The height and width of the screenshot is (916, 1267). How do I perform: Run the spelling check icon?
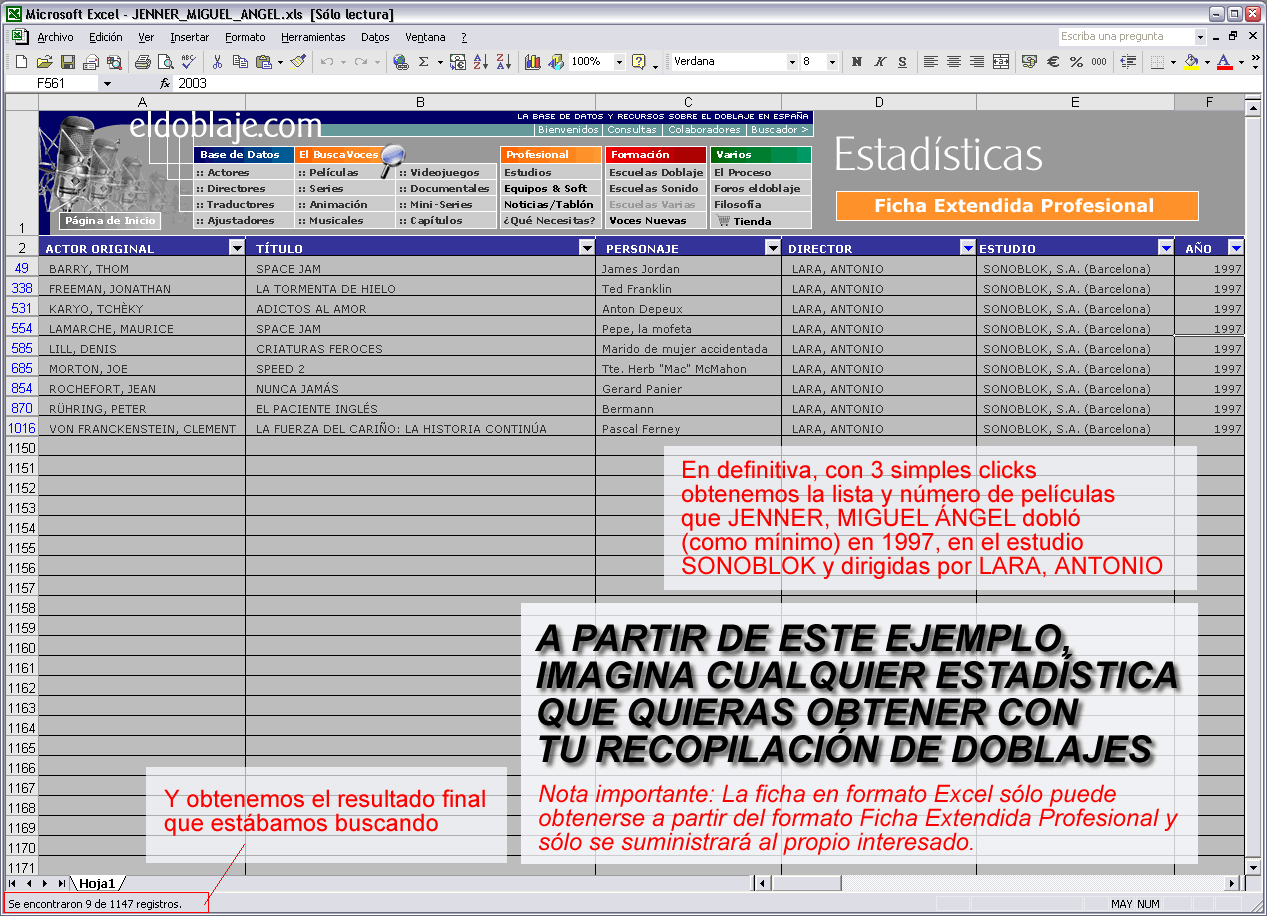click(187, 62)
